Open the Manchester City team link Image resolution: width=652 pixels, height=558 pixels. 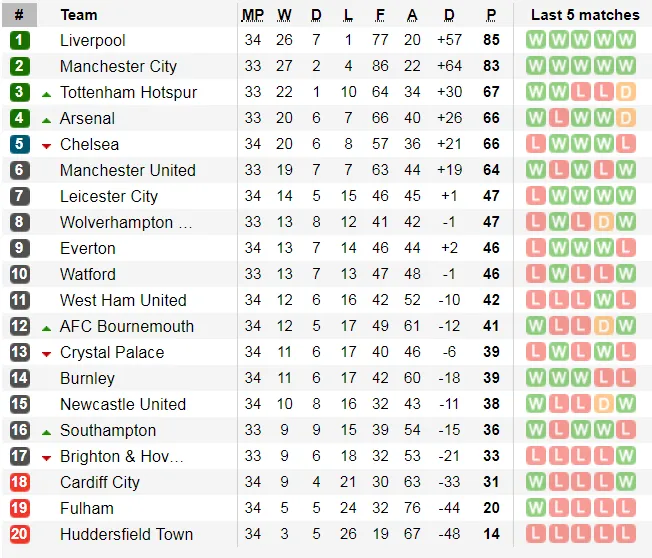tap(118, 67)
